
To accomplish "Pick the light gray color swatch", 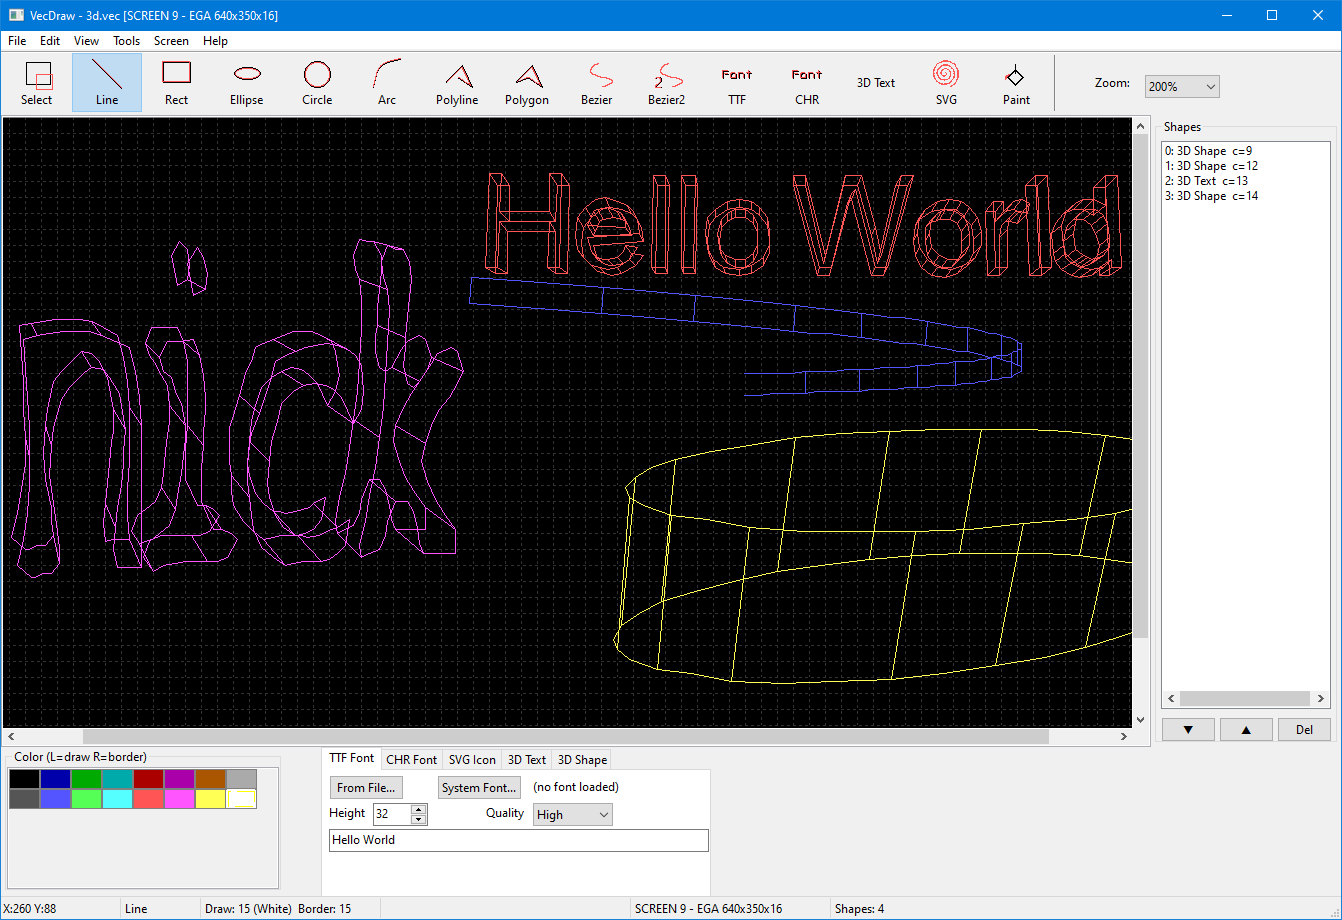I will [x=241, y=779].
